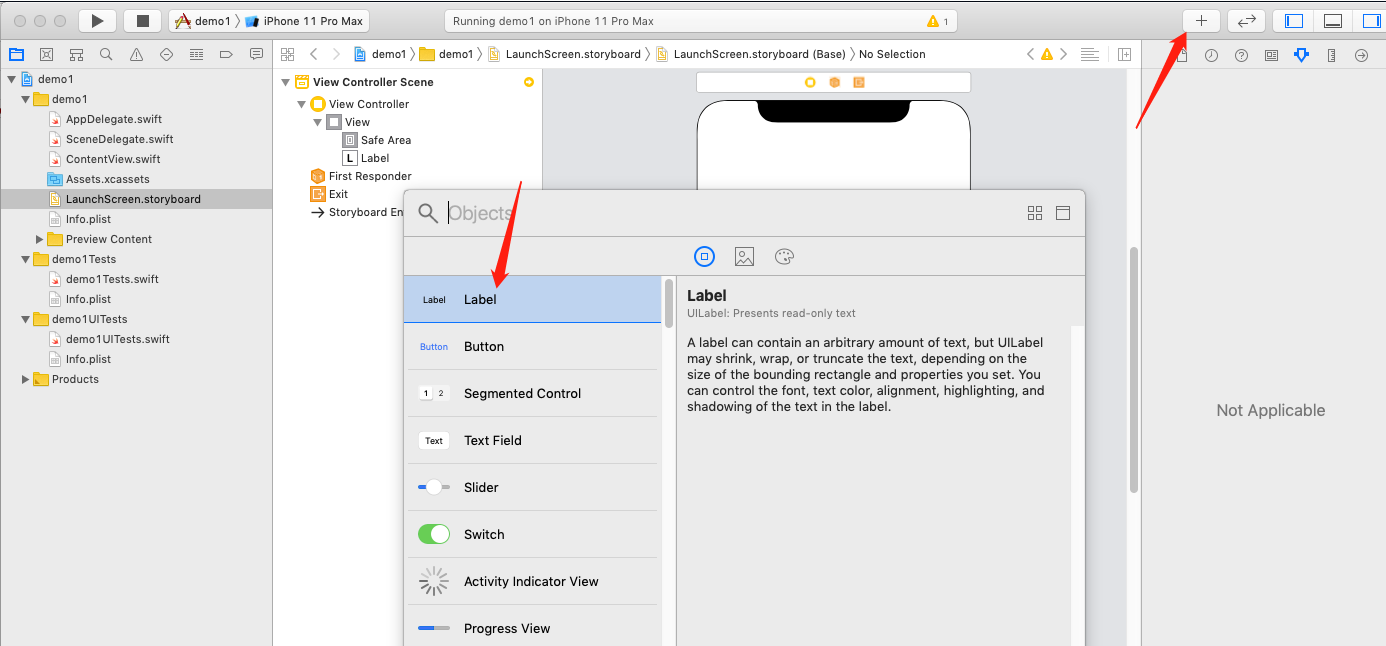
Task: Click the jump bar warning icon
Action: (1047, 54)
